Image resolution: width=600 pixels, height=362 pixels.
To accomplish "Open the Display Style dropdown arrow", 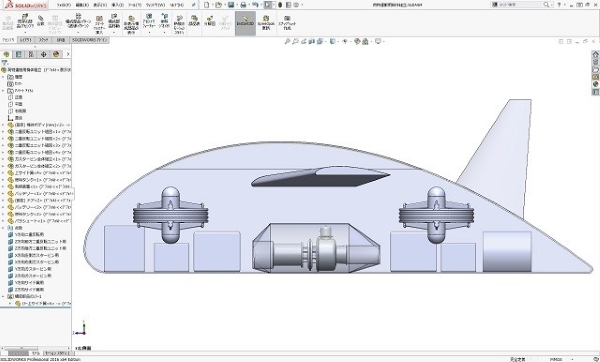I will tap(338, 42).
